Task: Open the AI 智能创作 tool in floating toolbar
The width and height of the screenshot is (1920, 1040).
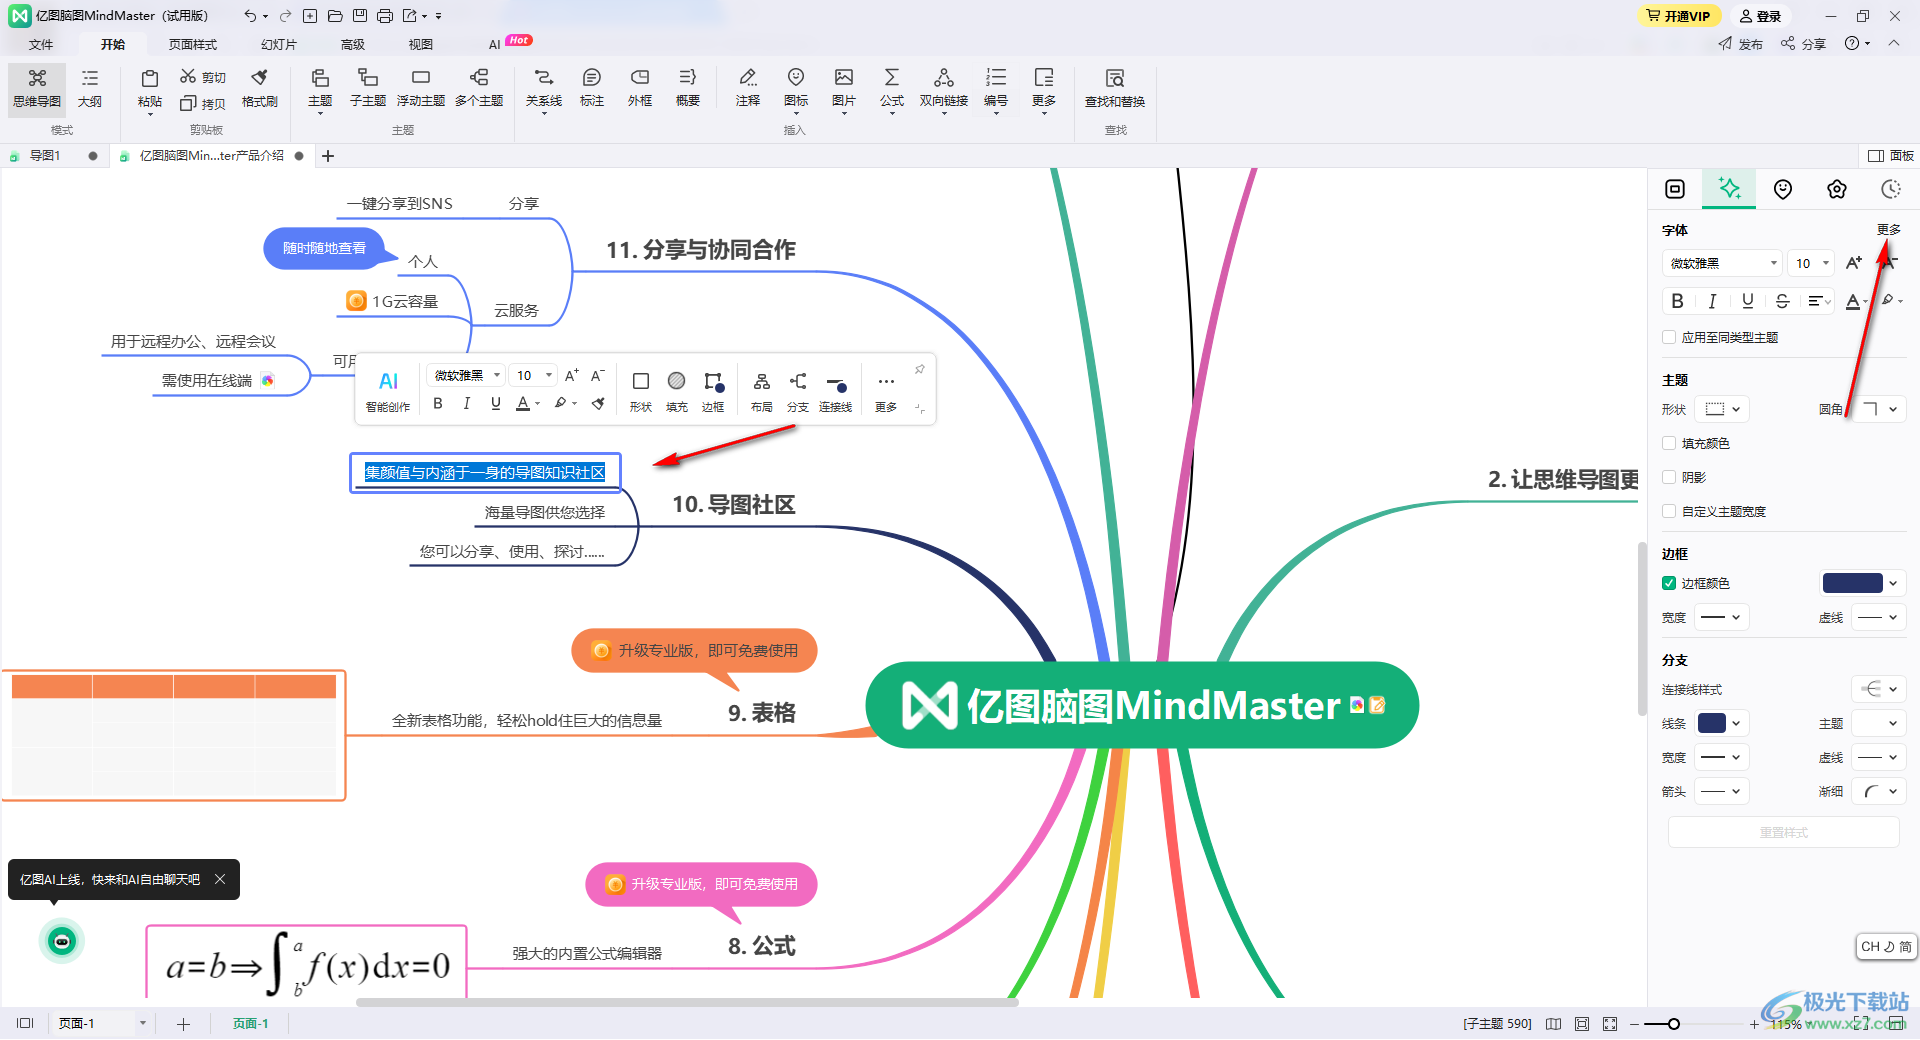Action: pyautogui.click(x=388, y=390)
